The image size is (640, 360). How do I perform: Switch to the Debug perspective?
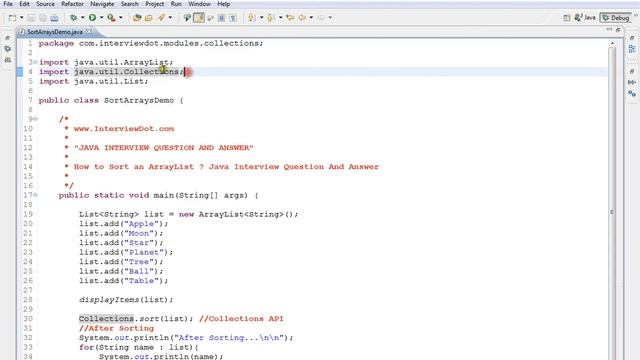[616, 18]
